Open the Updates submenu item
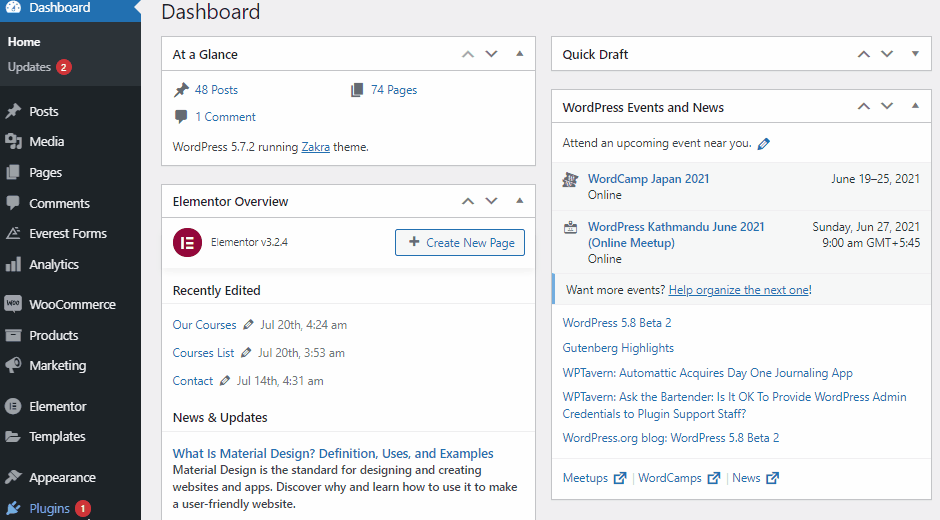Screen dimensions: 940x520 click(29, 67)
